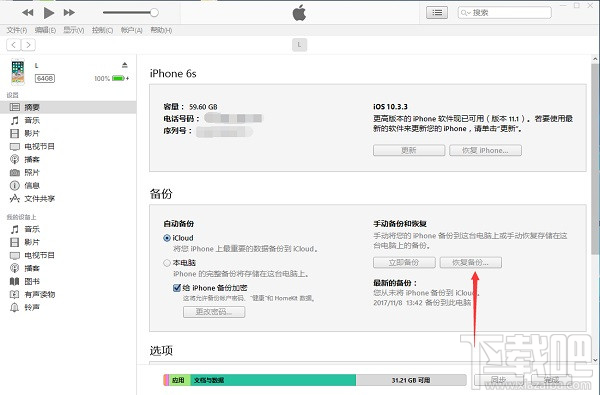Click the 31.21 GB 可用 free space segment
Screen dimensions: 600x395
411,380
